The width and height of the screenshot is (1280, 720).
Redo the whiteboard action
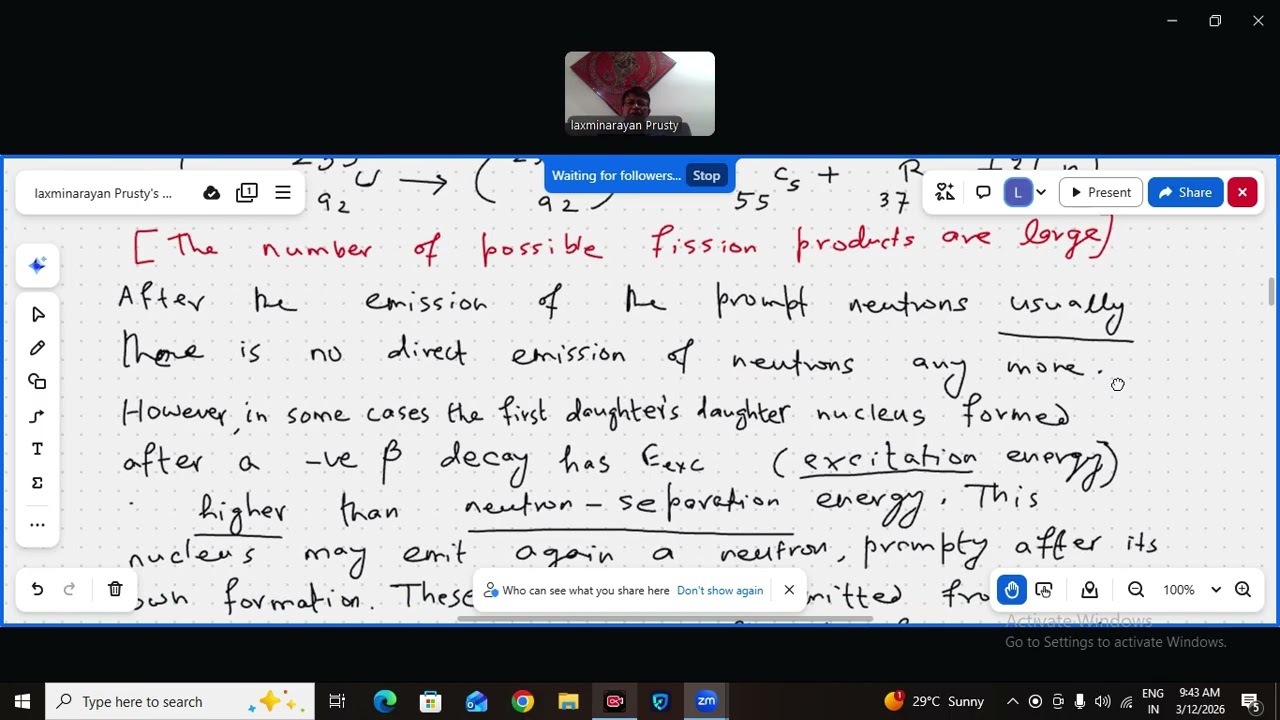(69, 590)
